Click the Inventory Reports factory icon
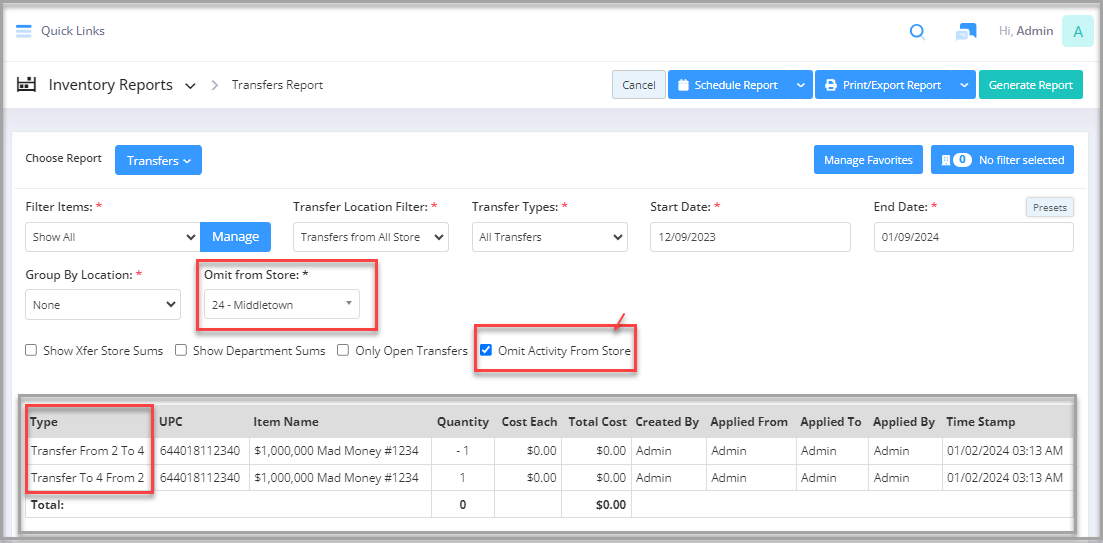The width and height of the screenshot is (1103, 543). pos(26,84)
